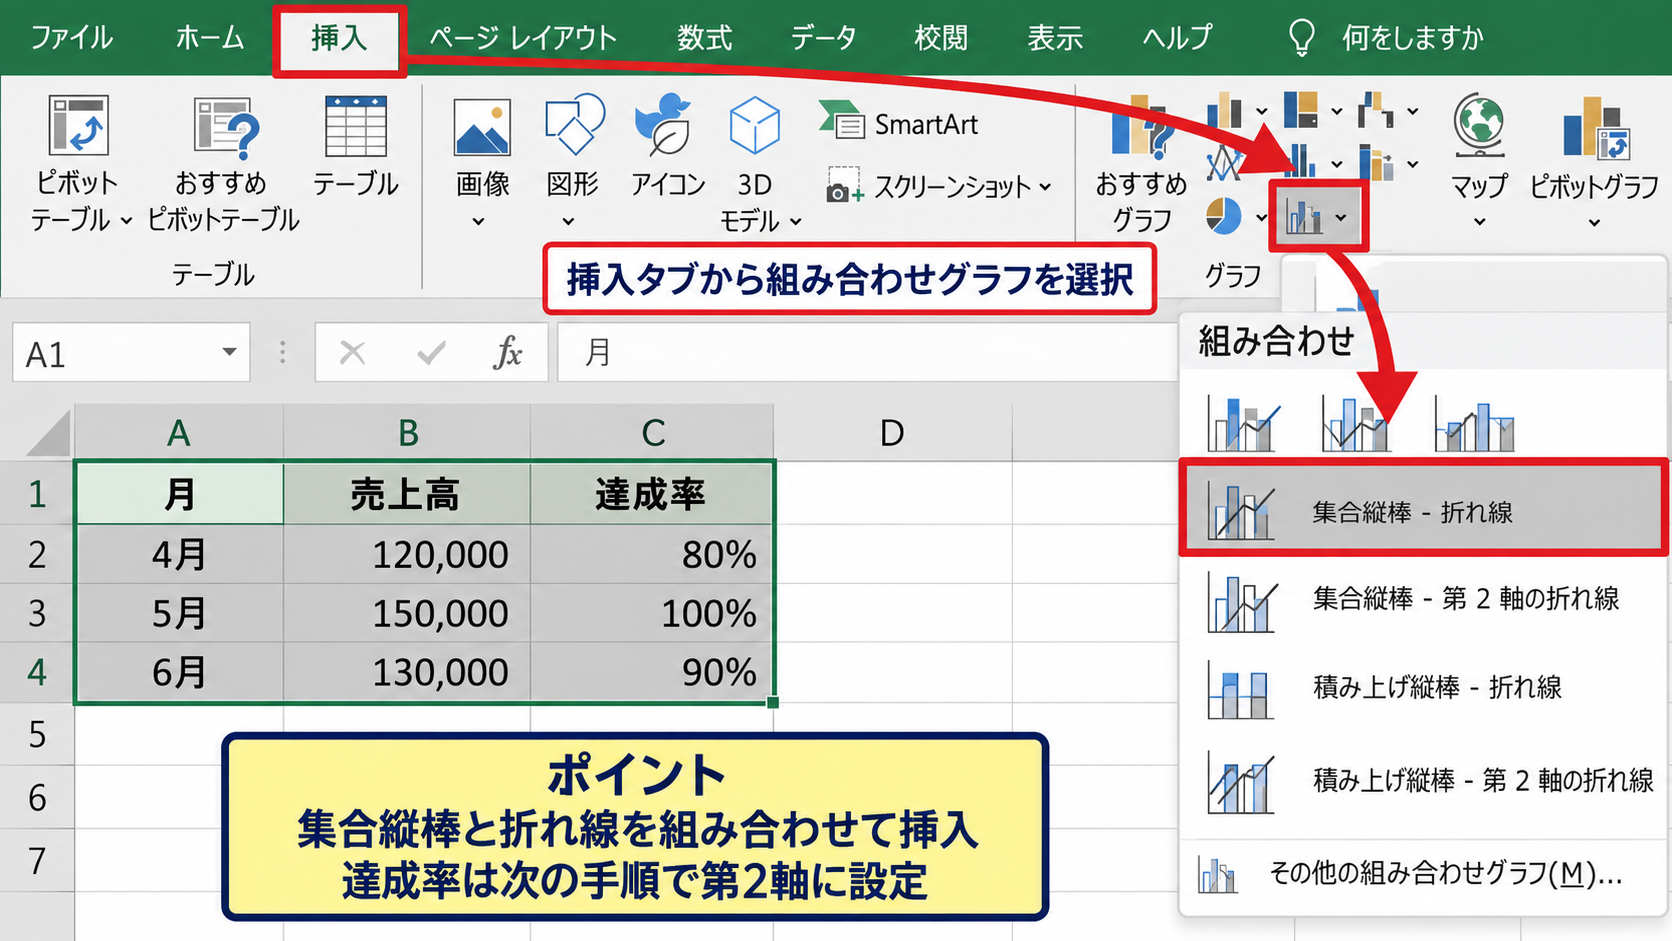This screenshot has height=941, width=1672.
Task: Click the おすすめグラフ icon
Action: (1141, 127)
